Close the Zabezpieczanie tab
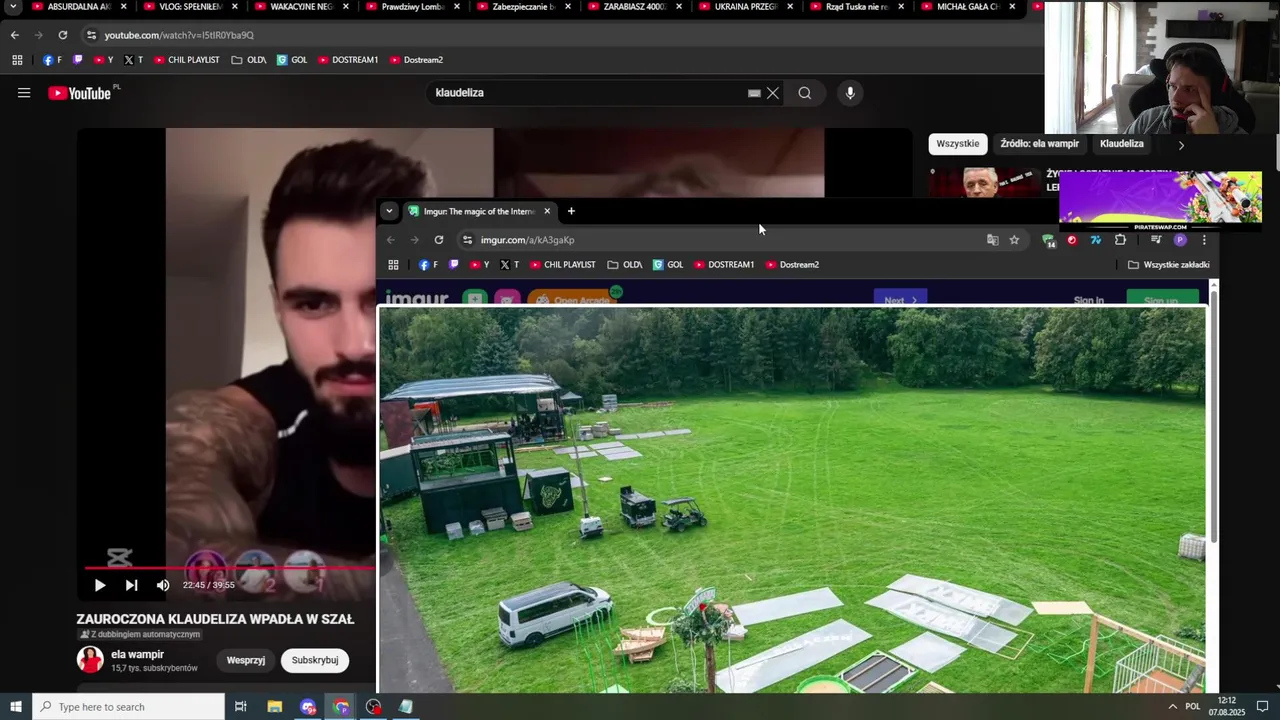Image resolution: width=1280 pixels, height=720 pixels. click(x=568, y=7)
